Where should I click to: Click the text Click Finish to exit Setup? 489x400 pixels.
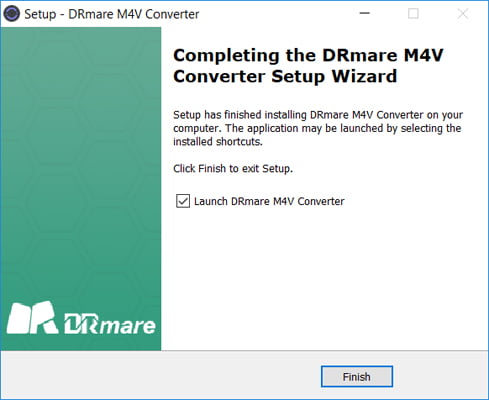[233, 168]
